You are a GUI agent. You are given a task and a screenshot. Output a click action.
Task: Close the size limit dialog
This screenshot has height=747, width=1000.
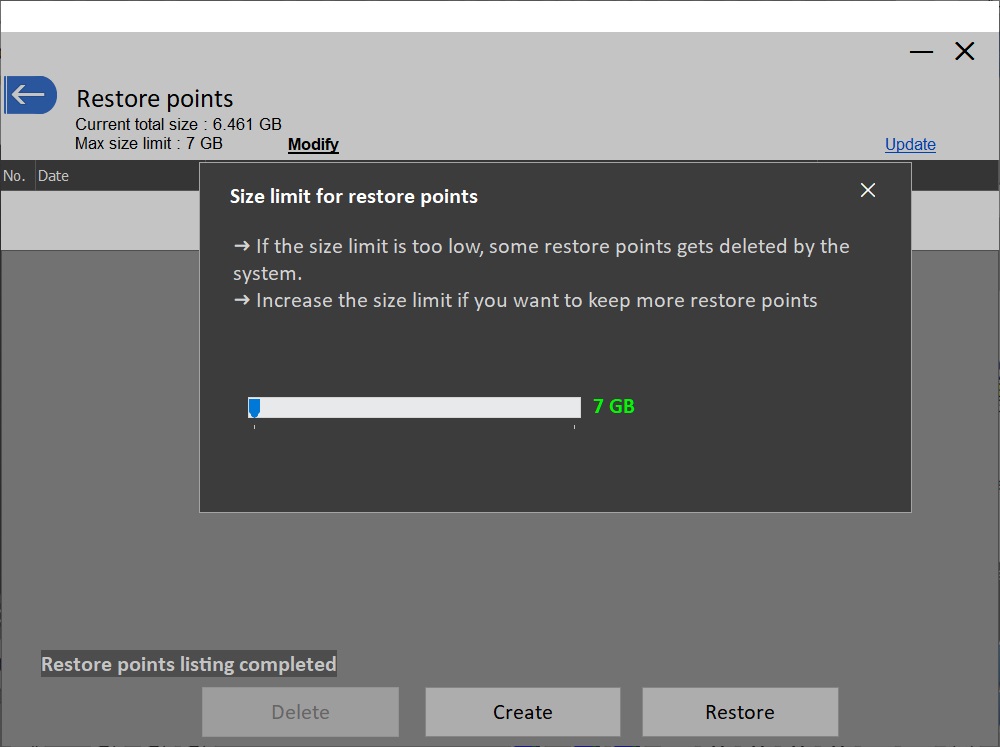tap(867, 190)
